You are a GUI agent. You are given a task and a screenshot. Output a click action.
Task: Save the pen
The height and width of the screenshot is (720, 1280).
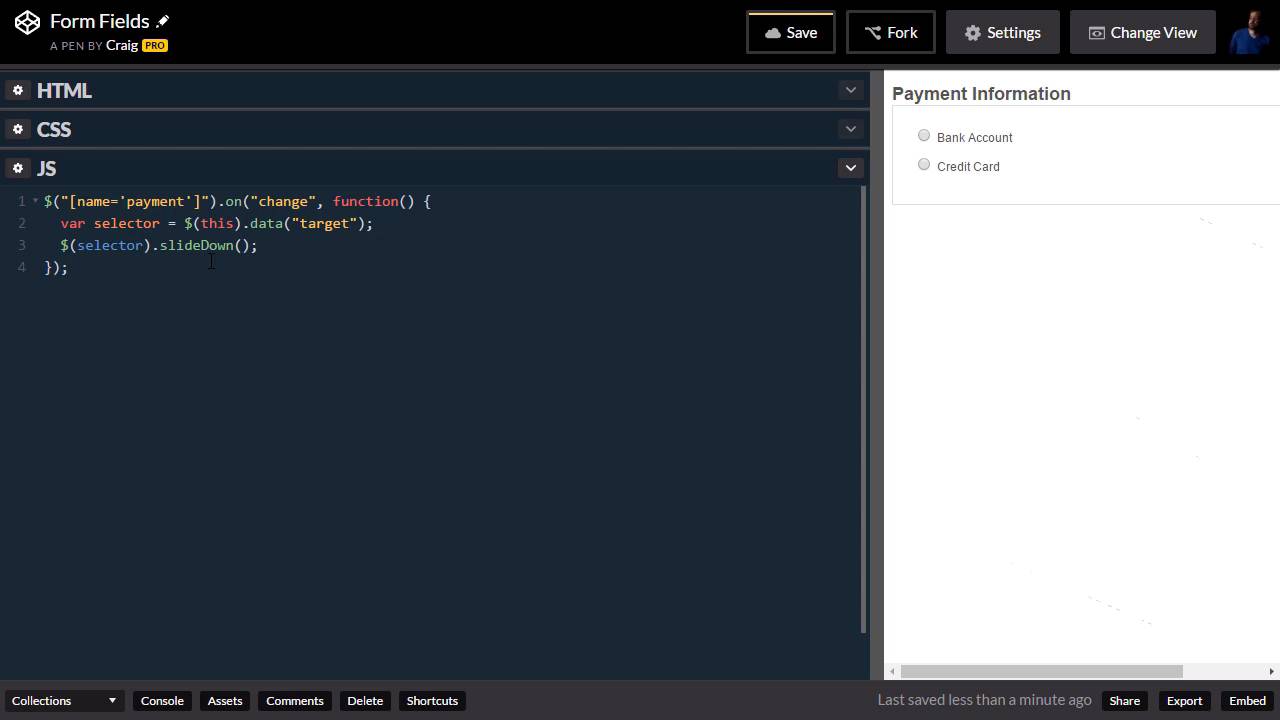point(790,33)
